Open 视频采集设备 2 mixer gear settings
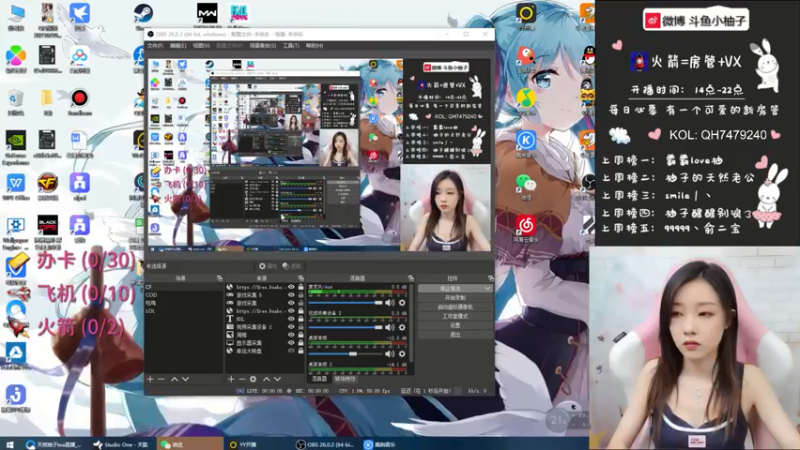This screenshot has width=800, height=450. (402, 327)
